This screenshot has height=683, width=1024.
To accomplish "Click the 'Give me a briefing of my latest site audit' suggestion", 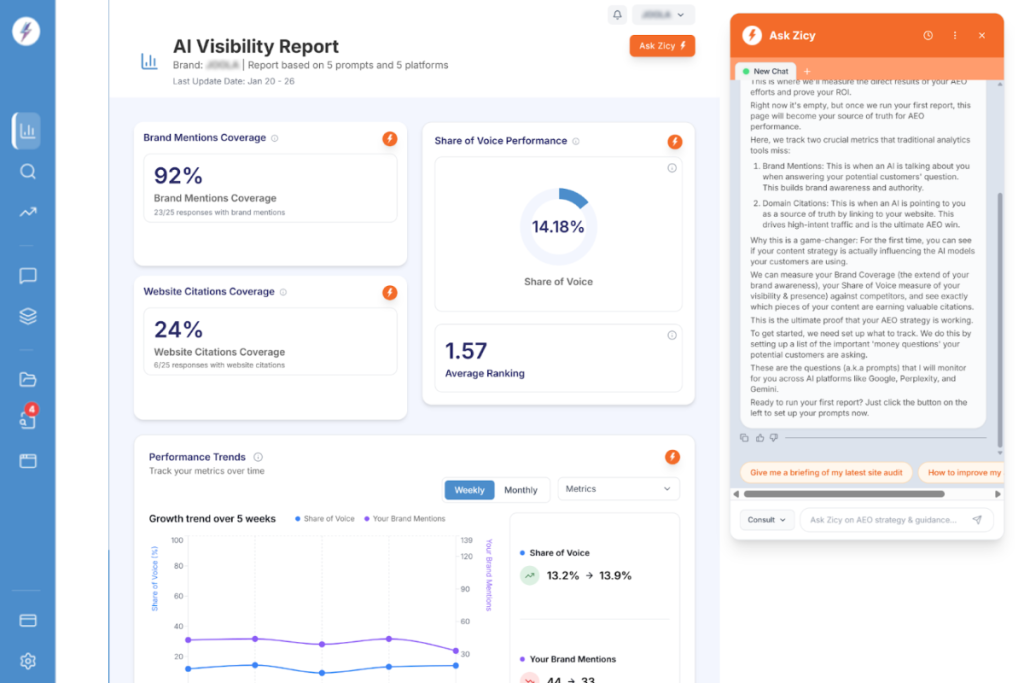I will (x=826, y=473).
